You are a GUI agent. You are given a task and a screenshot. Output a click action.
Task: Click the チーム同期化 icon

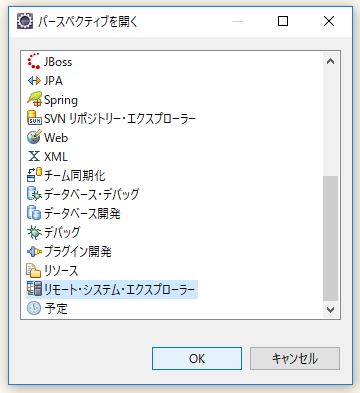point(34,175)
